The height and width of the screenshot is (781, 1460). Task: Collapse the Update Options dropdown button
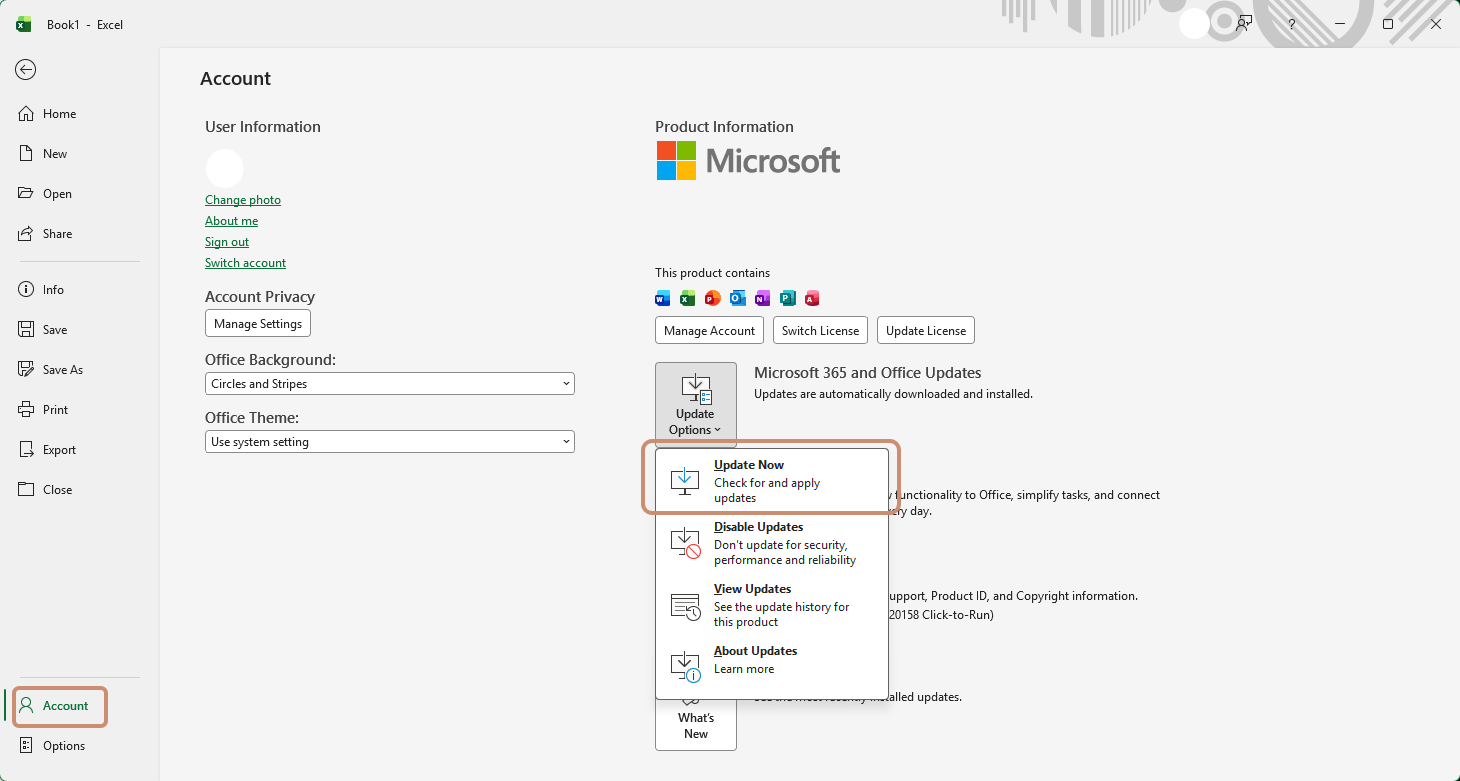click(696, 404)
